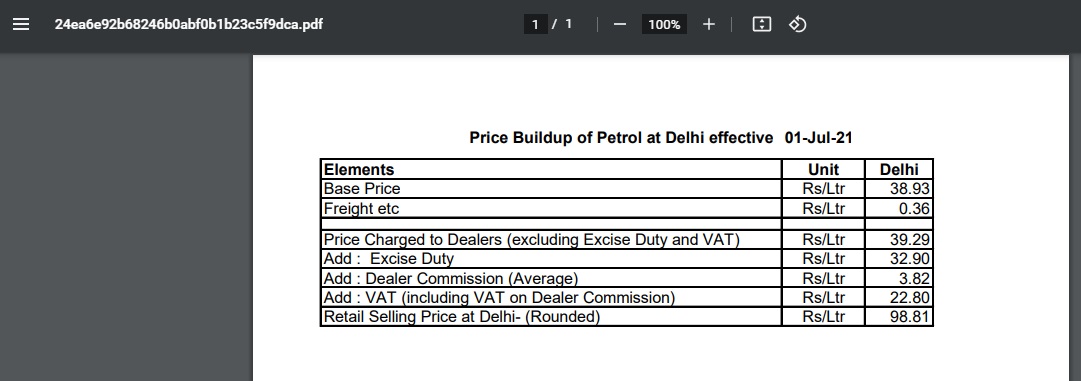The height and width of the screenshot is (381, 1081).
Task: Select the page number input field
Action: click(x=535, y=24)
